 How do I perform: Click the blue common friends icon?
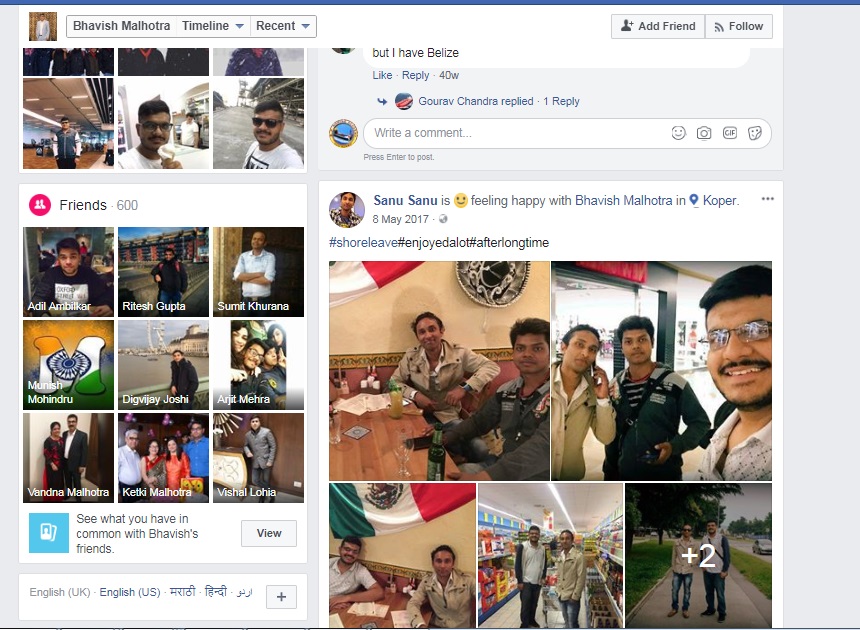pos(49,532)
